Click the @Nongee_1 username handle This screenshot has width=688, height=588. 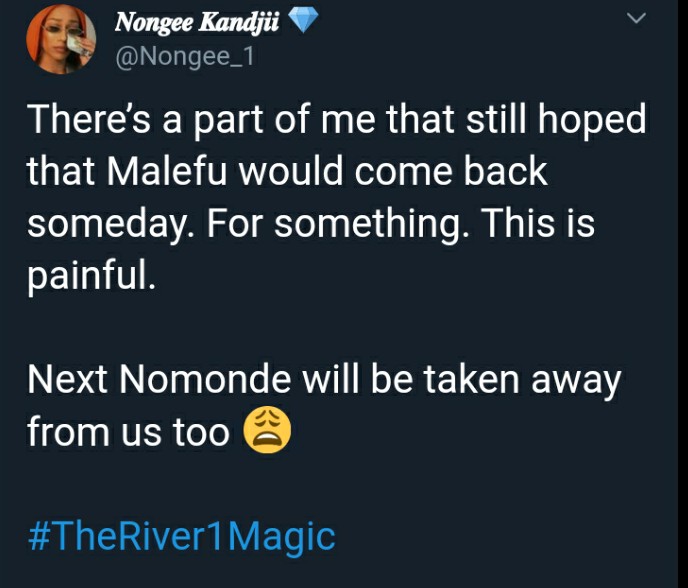click(184, 57)
